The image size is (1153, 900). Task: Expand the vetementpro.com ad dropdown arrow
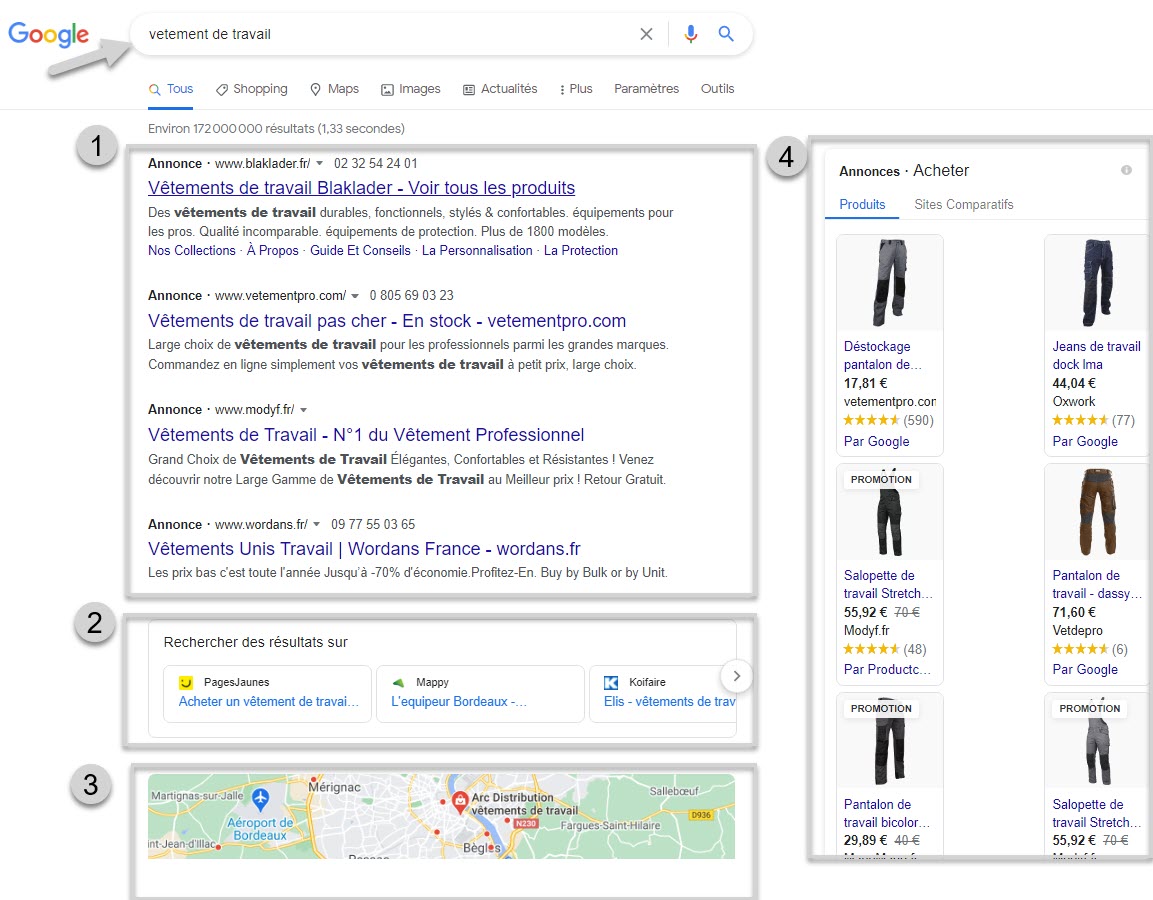point(355,296)
